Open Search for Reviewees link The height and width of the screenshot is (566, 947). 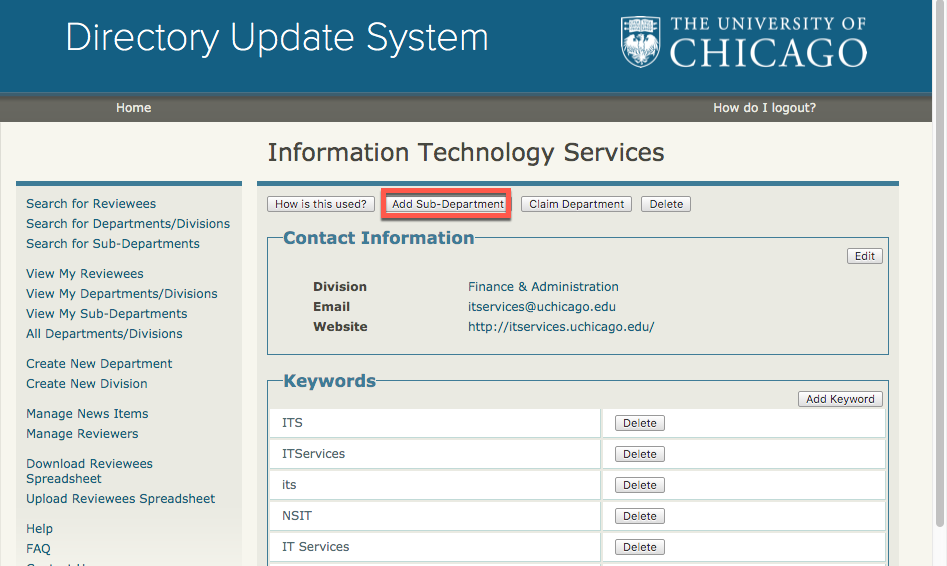click(x=91, y=204)
